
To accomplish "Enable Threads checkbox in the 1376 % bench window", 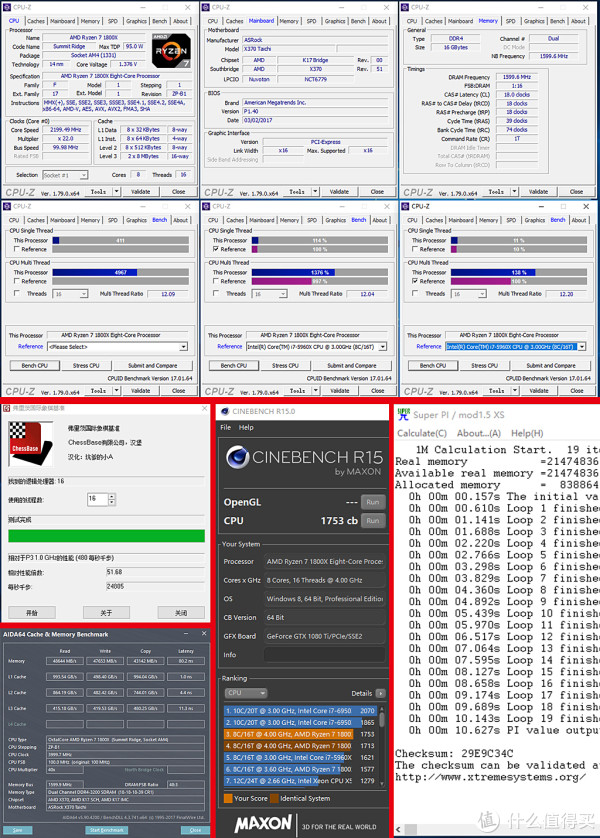I will (216, 293).
